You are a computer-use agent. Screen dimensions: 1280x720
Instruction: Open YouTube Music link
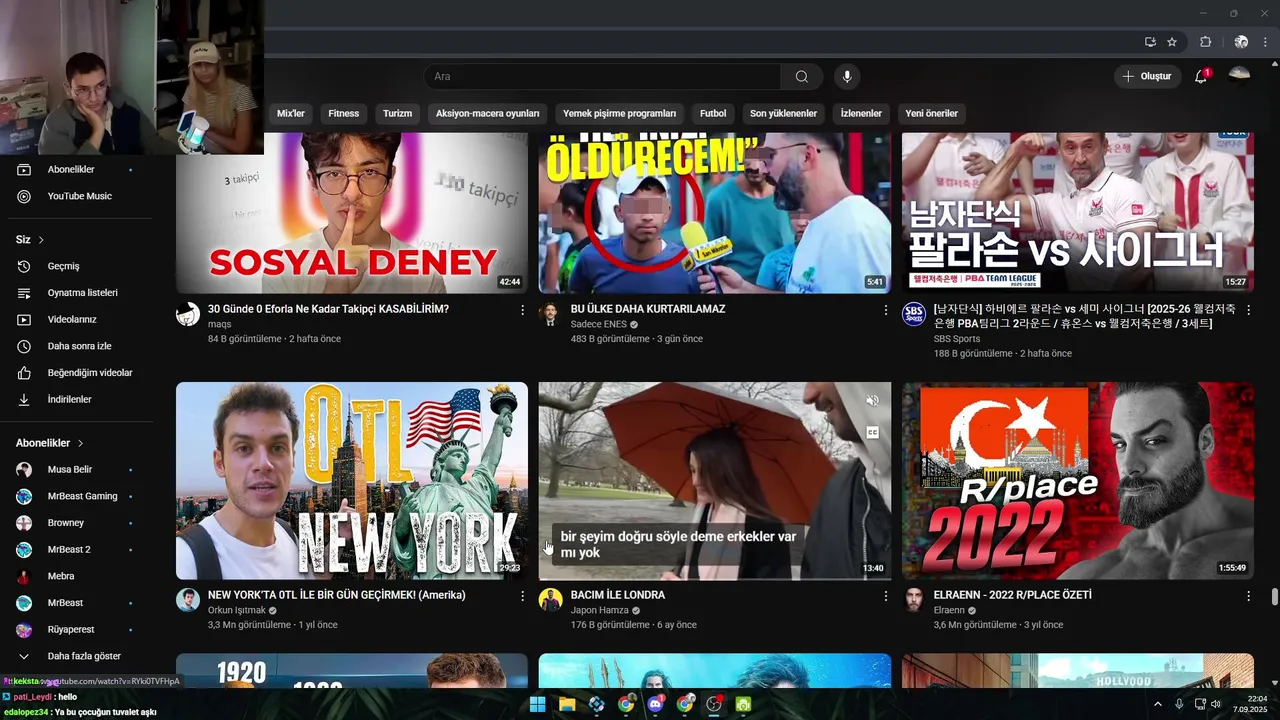75,196
